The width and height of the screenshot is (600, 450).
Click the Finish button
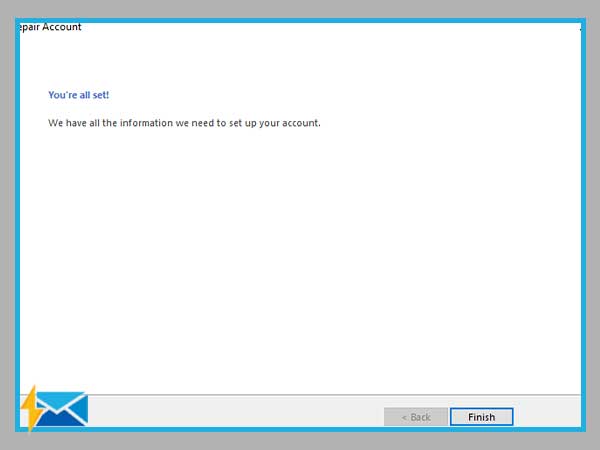tap(481, 417)
